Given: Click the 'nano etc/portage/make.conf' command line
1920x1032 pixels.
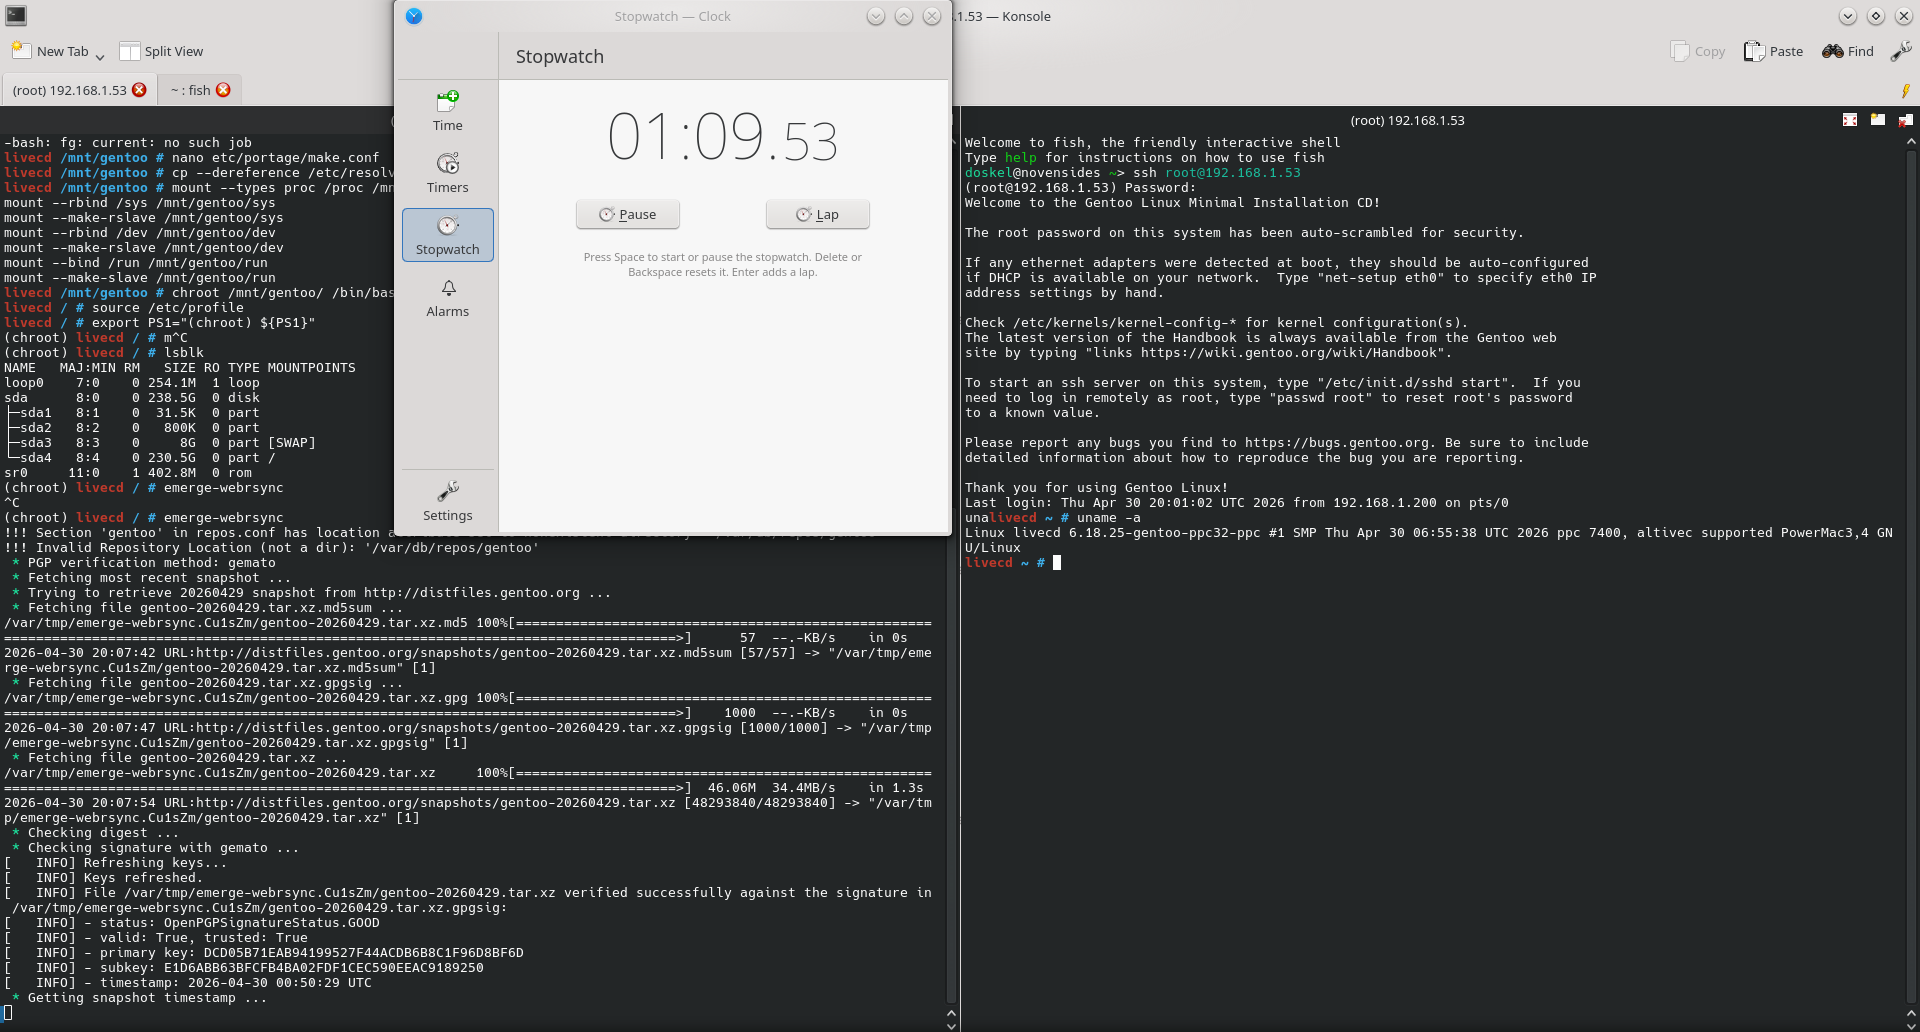Looking at the screenshot, I should point(276,158).
